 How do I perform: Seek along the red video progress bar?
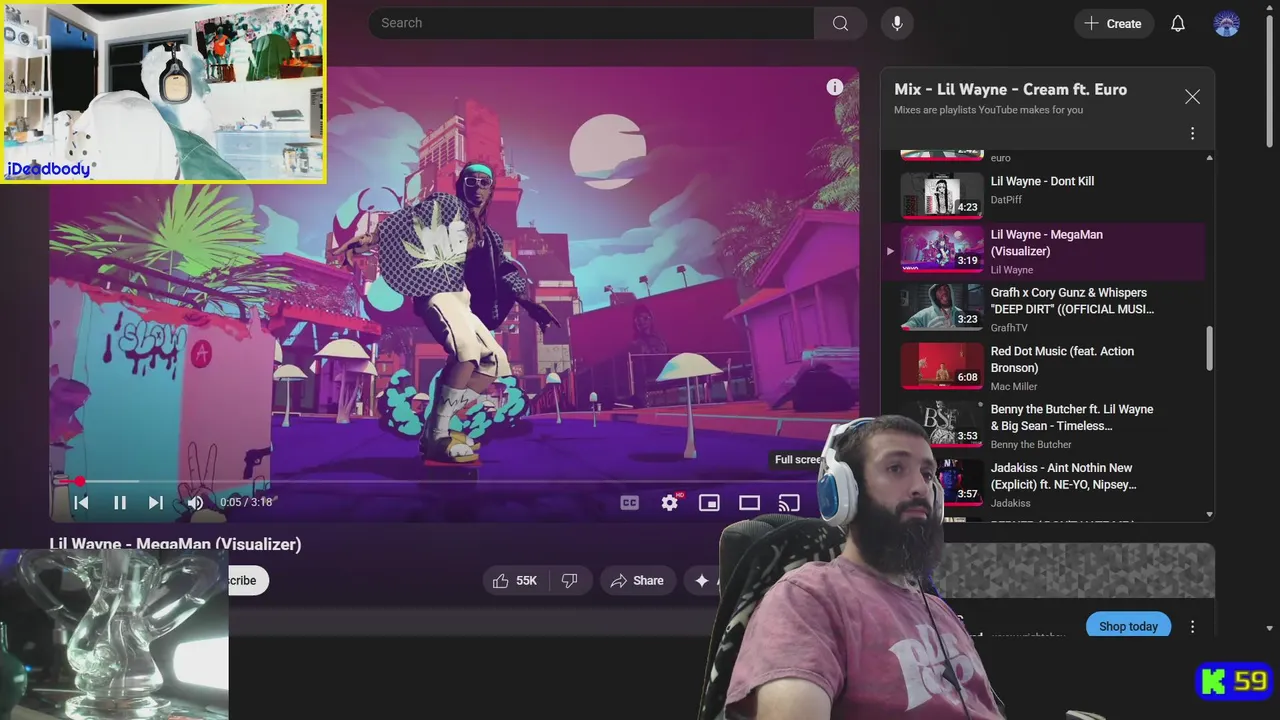455,481
